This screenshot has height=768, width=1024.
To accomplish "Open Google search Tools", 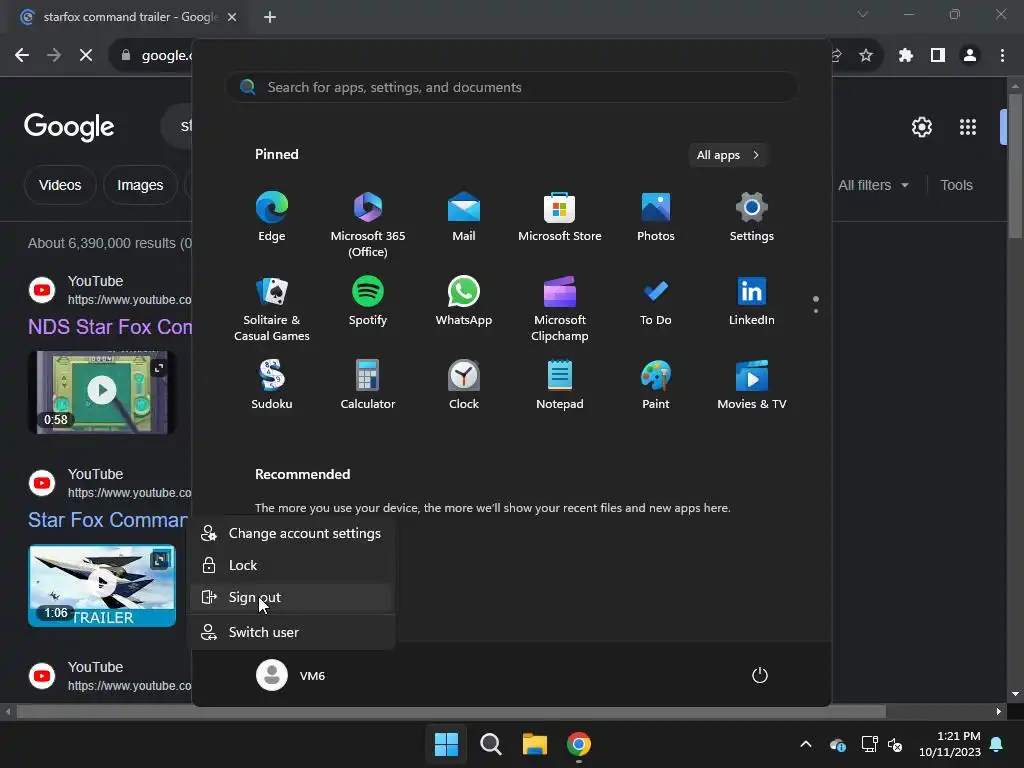I will coord(956,185).
